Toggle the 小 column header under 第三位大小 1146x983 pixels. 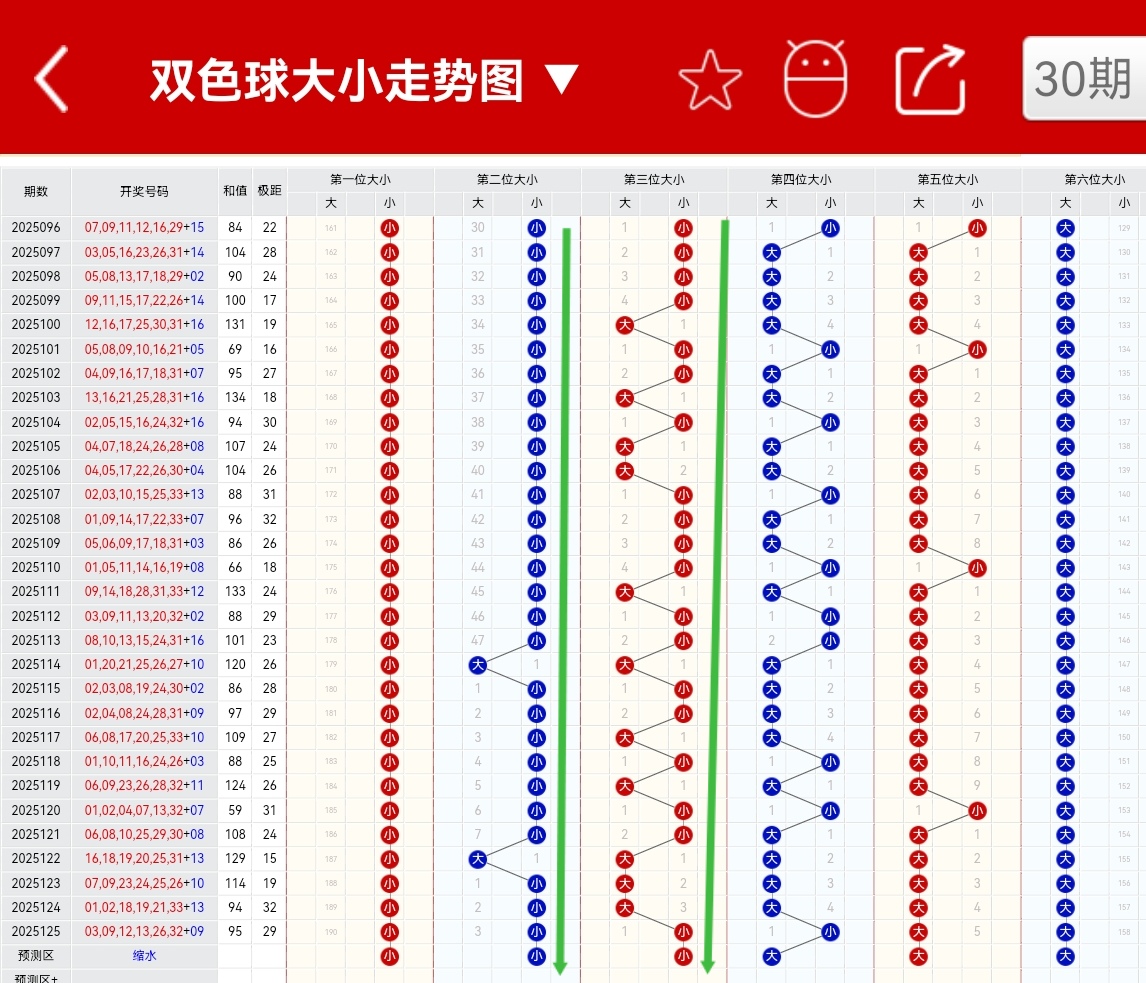point(683,203)
